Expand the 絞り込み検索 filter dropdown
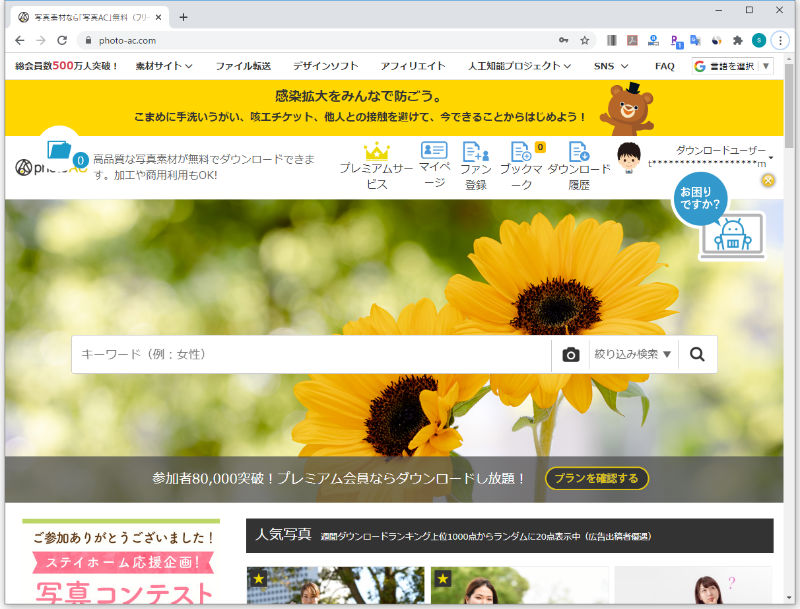The height and width of the screenshot is (609, 800). tap(633, 354)
